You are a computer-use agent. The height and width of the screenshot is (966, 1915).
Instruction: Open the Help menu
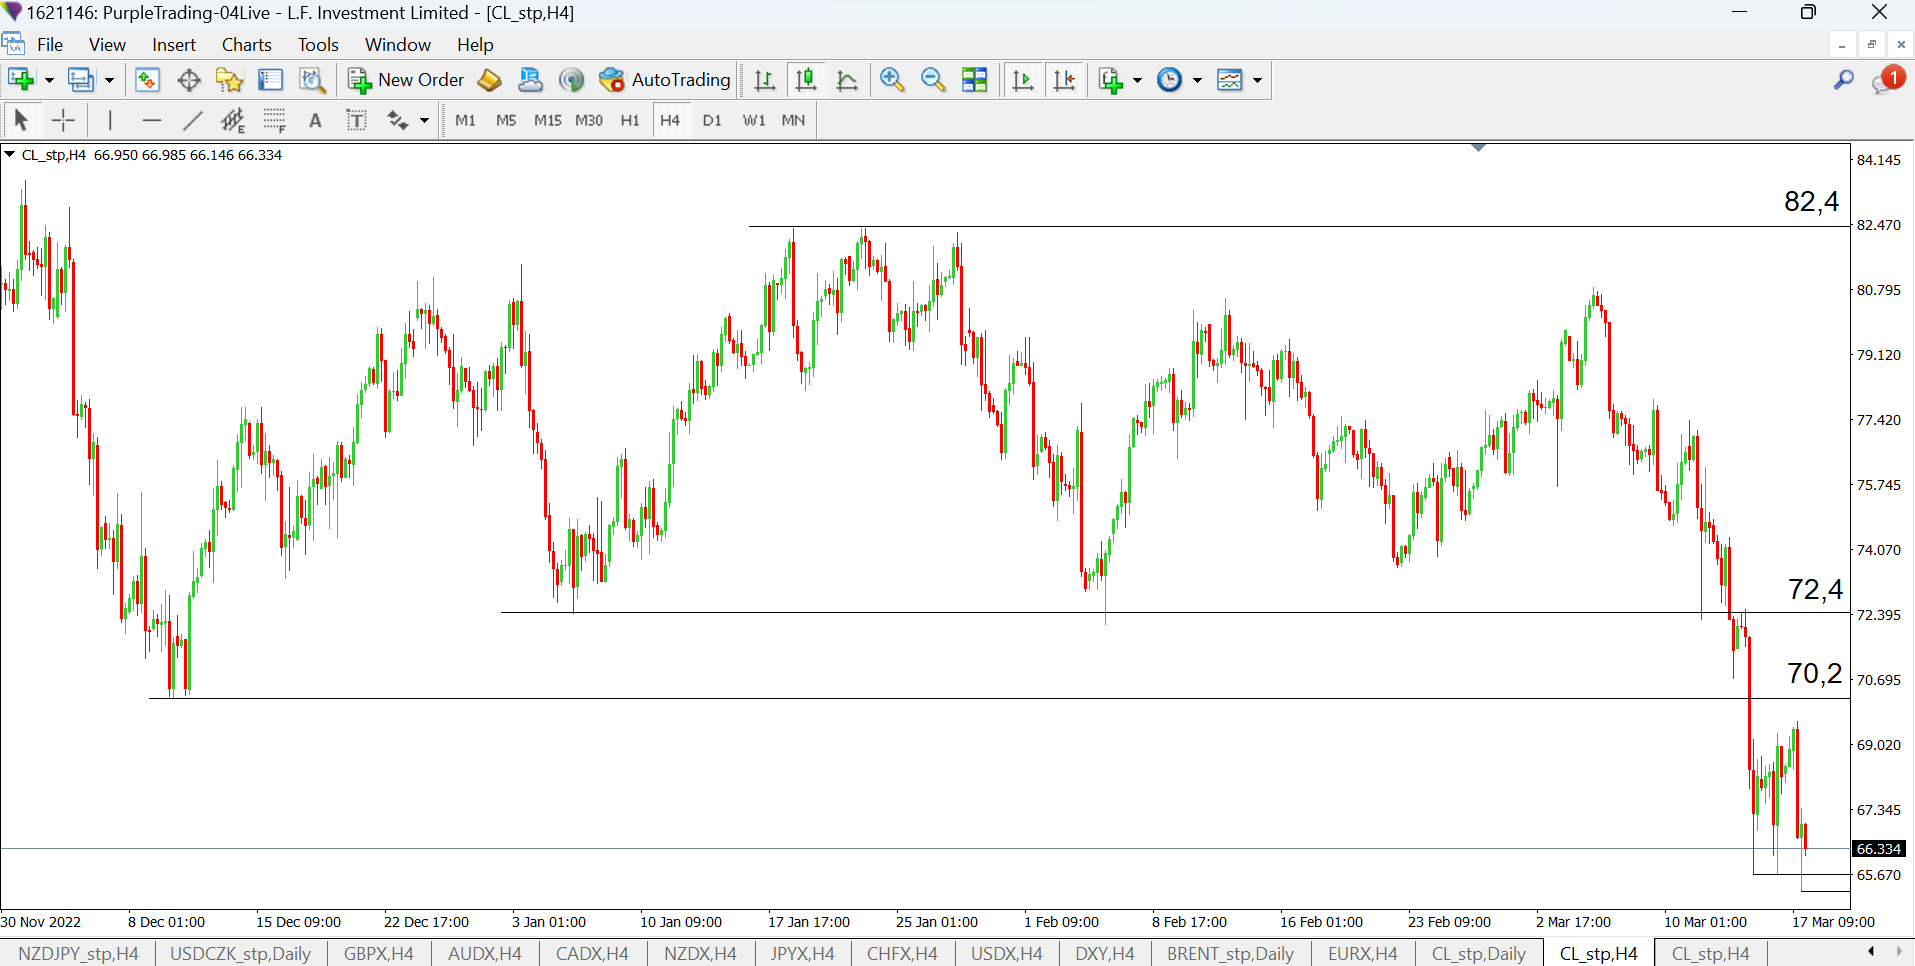475,45
